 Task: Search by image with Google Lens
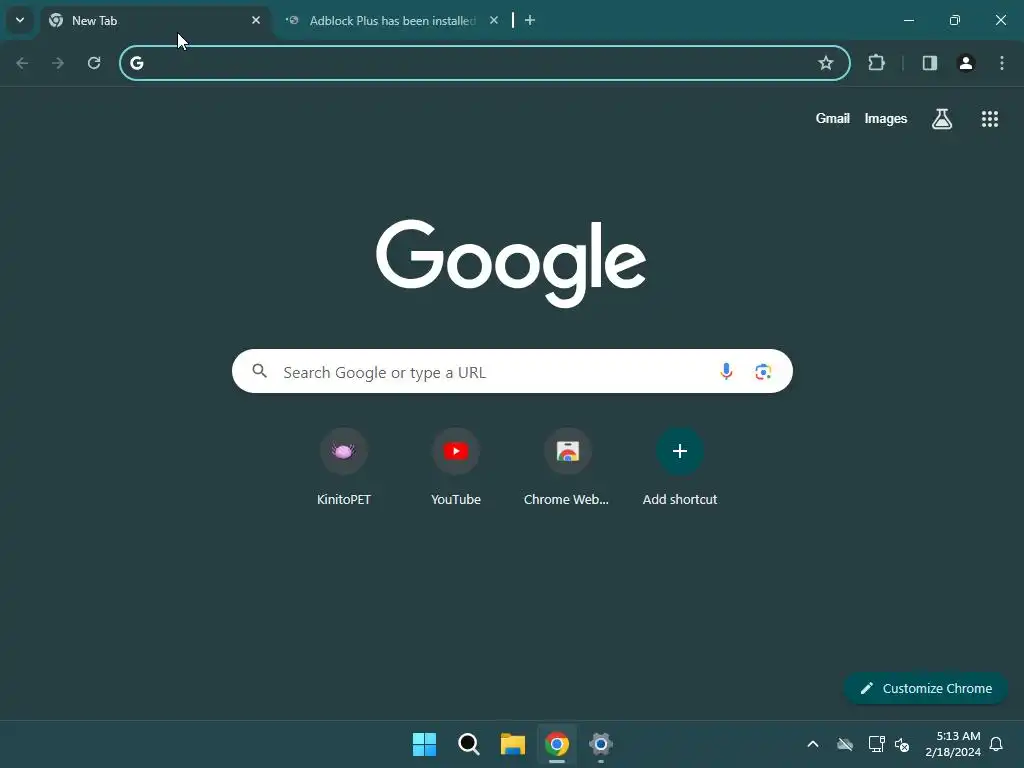[x=763, y=372]
